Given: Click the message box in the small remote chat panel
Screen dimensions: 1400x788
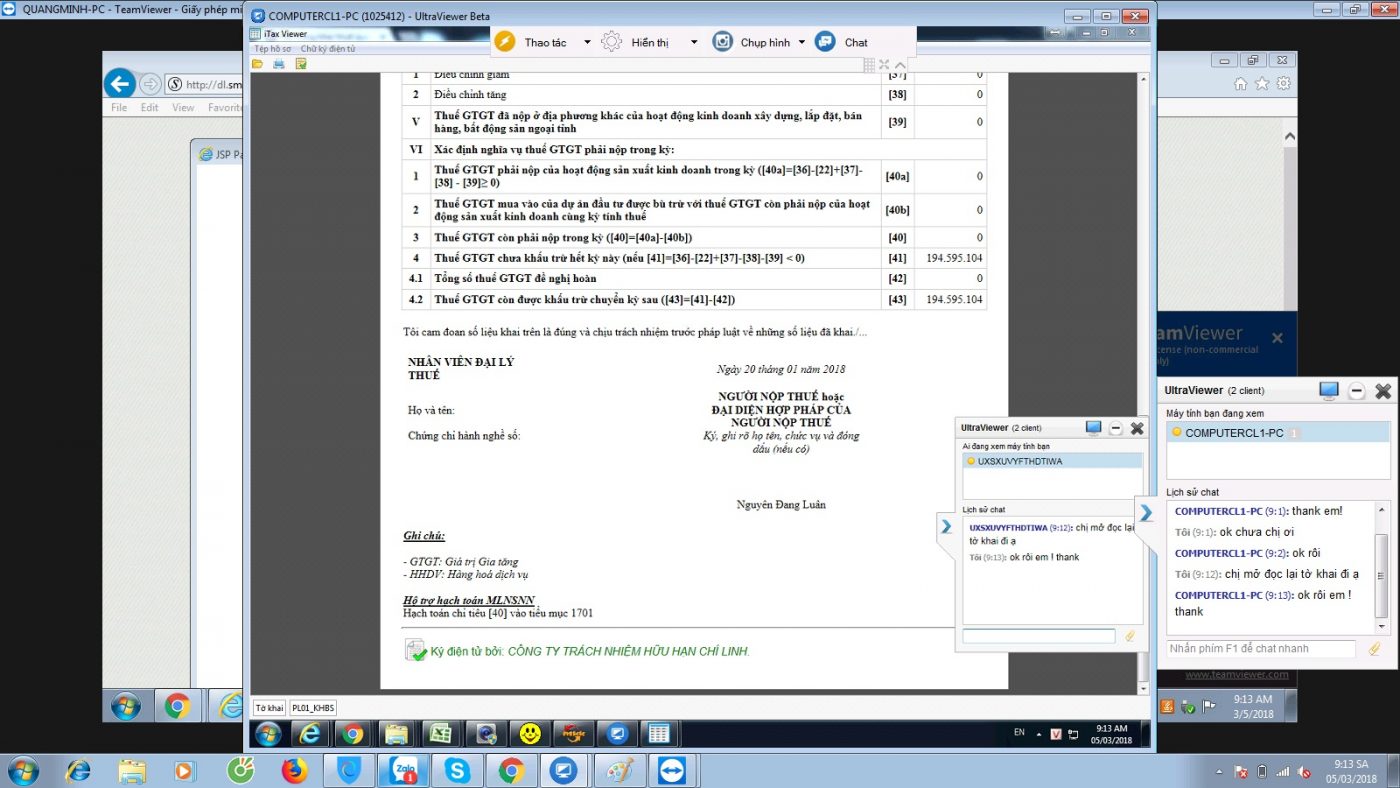Looking at the screenshot, I should (1039, 636).
